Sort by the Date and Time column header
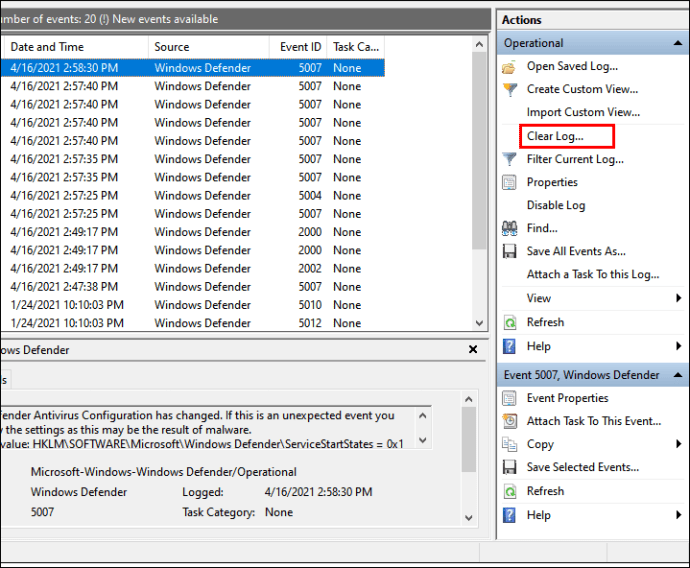The image size is (690, 568). 76,47
